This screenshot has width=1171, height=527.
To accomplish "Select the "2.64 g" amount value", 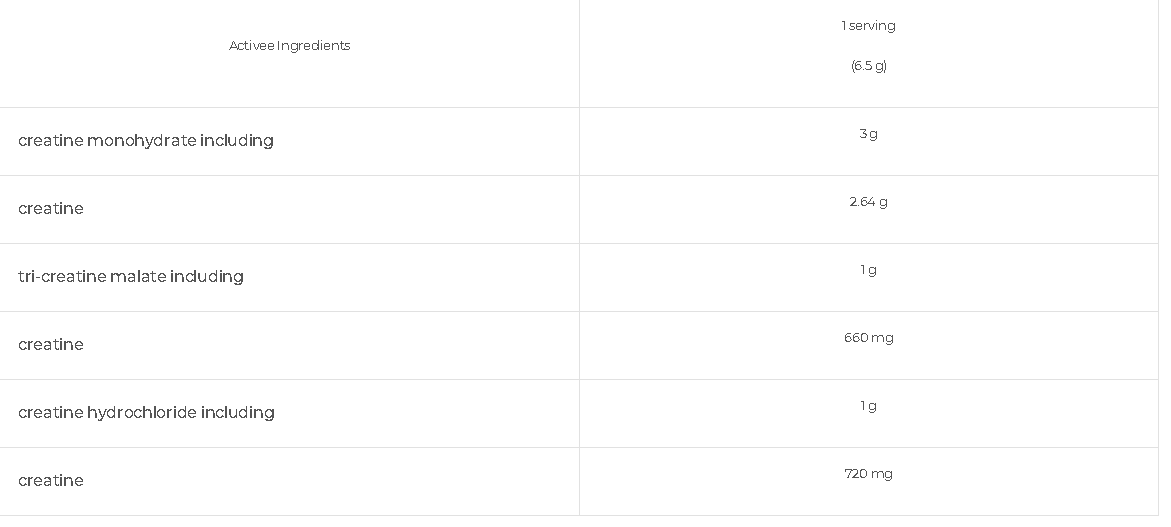I will [x=868, y=202].
